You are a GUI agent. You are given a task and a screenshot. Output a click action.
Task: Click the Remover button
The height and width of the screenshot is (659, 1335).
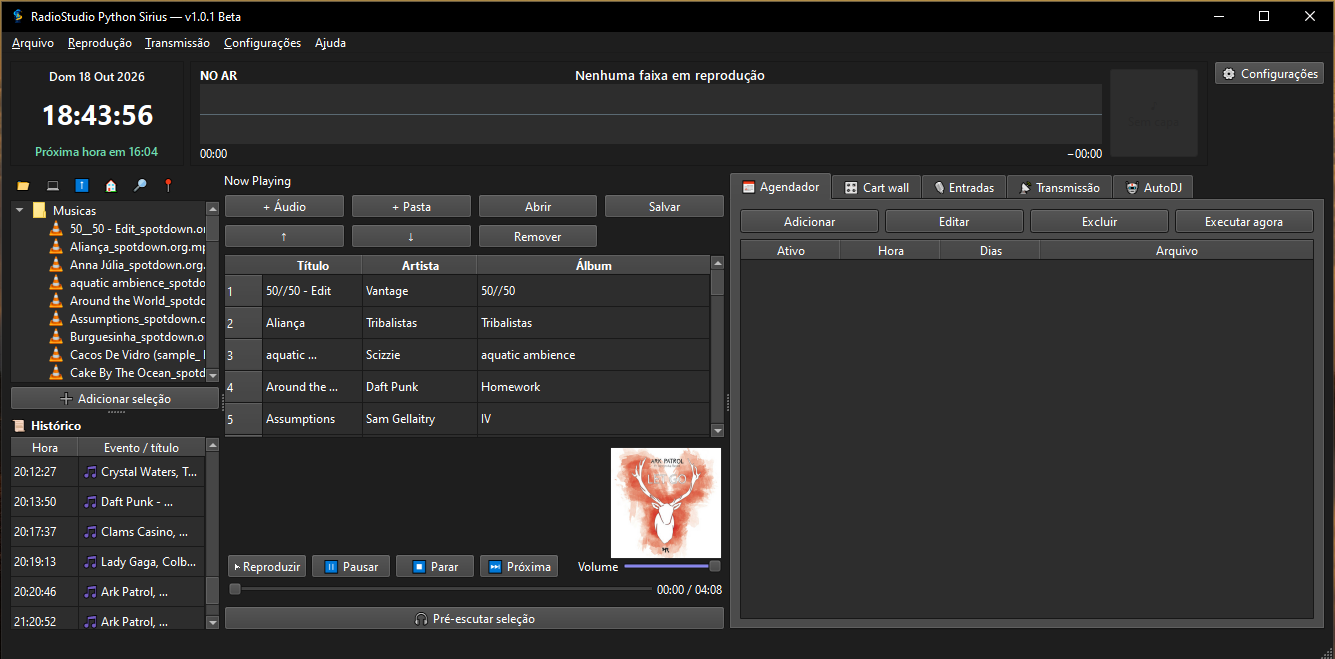(x=538, y=236)
